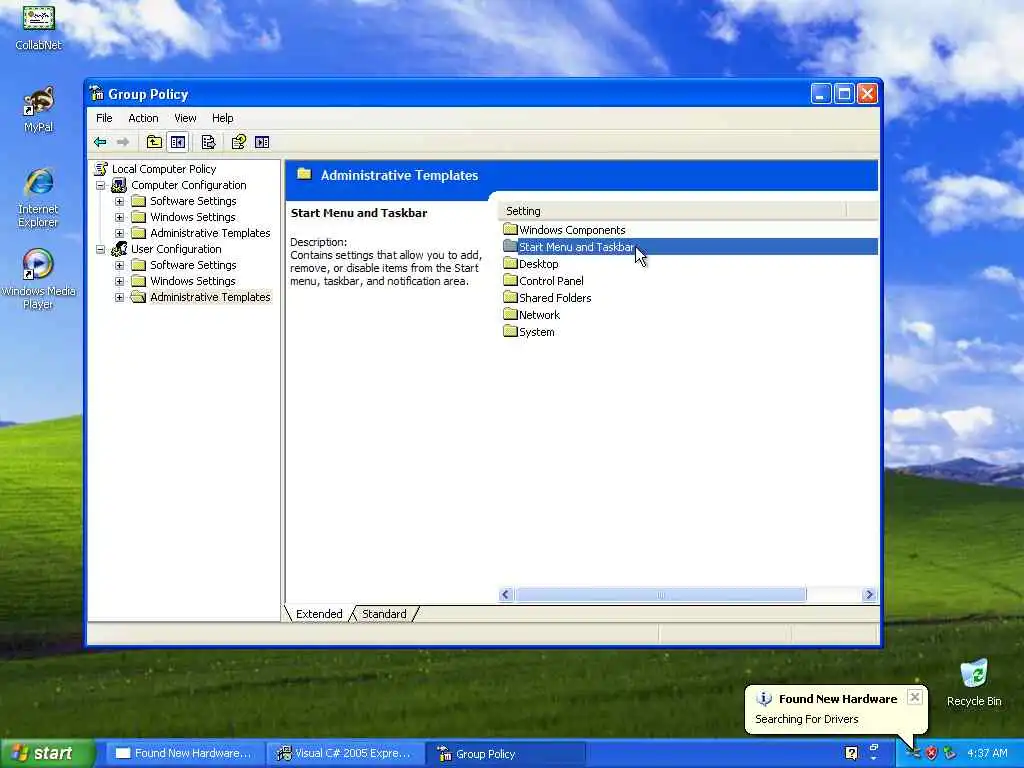Click the help question mark taskbar icon
1024x768 pixels.
point(851,753)
